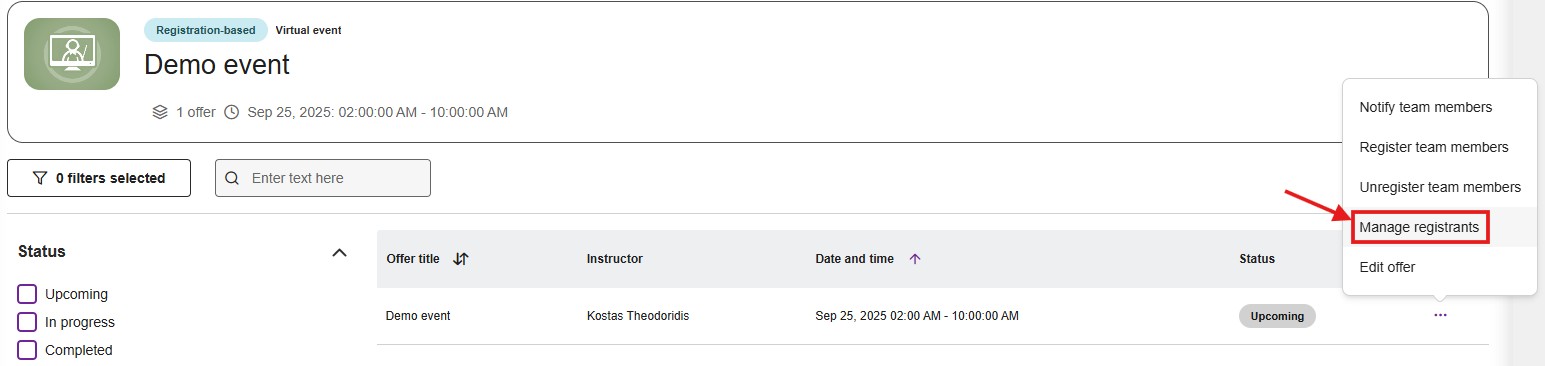1545x366 pixels.
Task: Check the Completed status filter
Action: [28, 350]
